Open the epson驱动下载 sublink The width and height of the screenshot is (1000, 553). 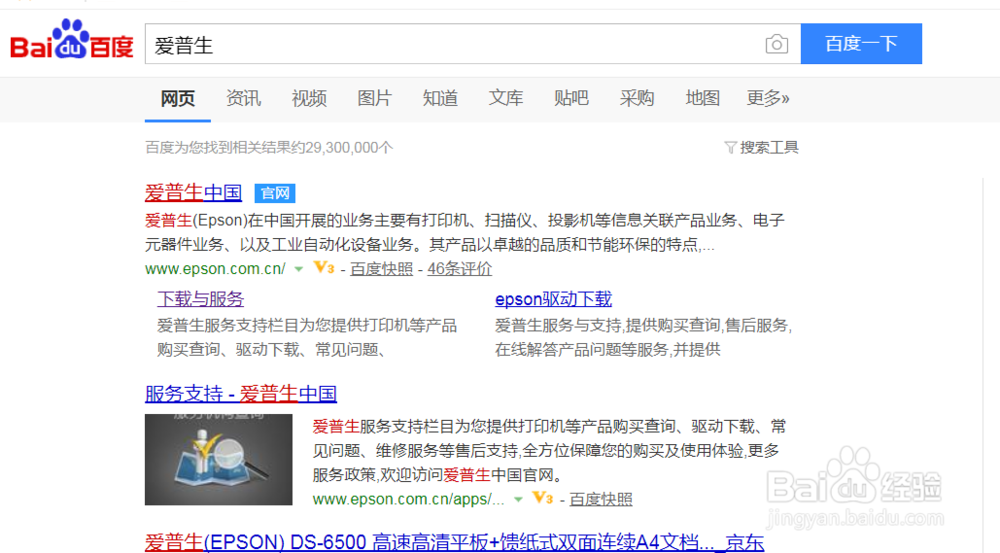[553, 299]
